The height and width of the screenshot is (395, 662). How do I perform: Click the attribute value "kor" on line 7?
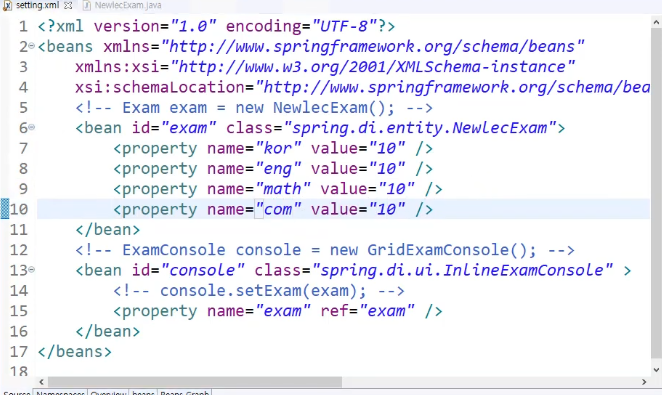click(278, 148)
